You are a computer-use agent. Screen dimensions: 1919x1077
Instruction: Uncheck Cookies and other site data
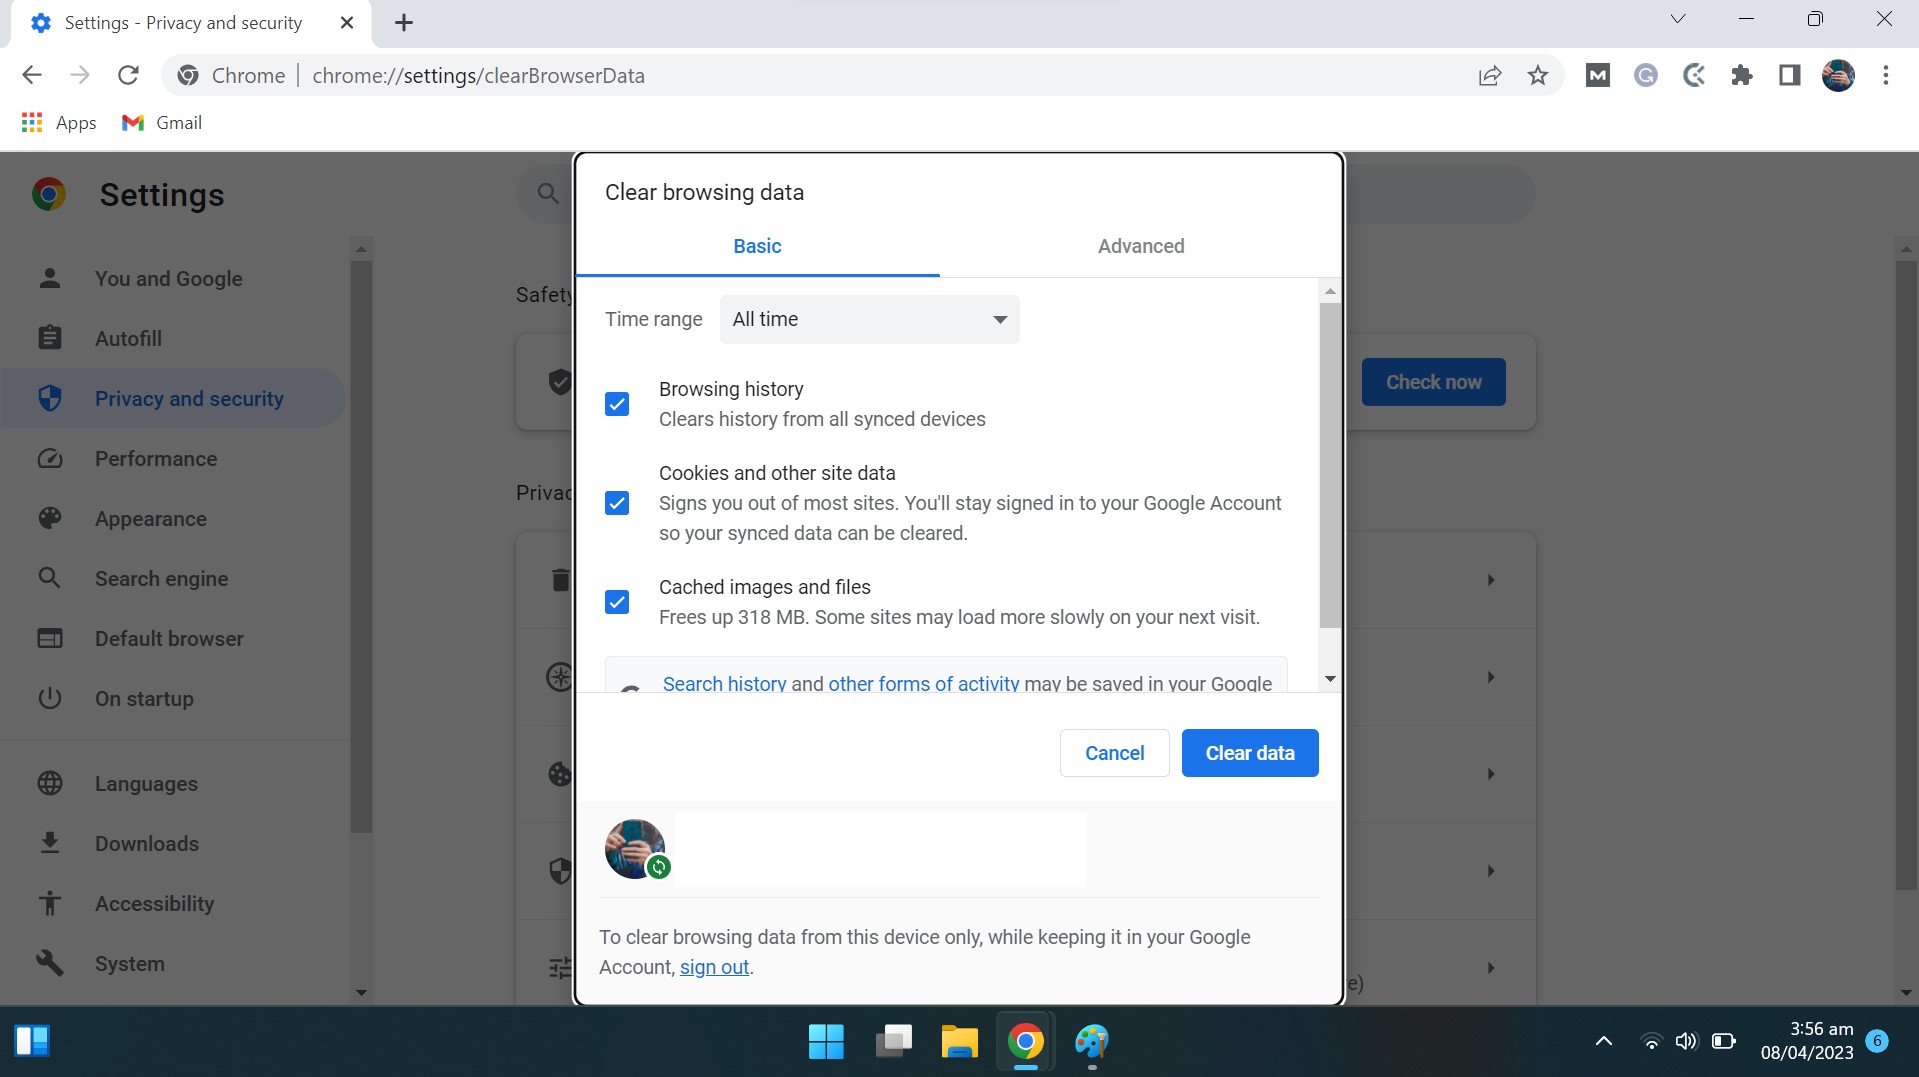pos(617,503)
